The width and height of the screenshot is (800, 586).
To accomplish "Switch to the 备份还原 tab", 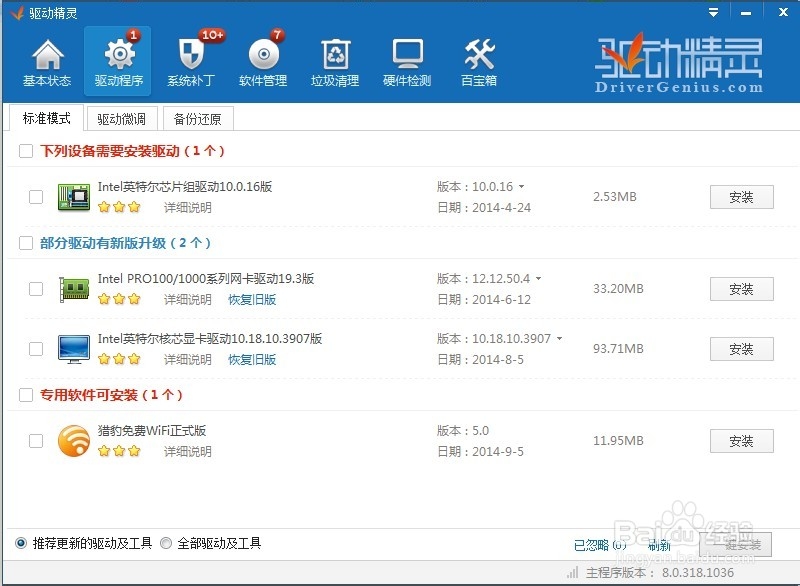I will (x=198, y=119).
